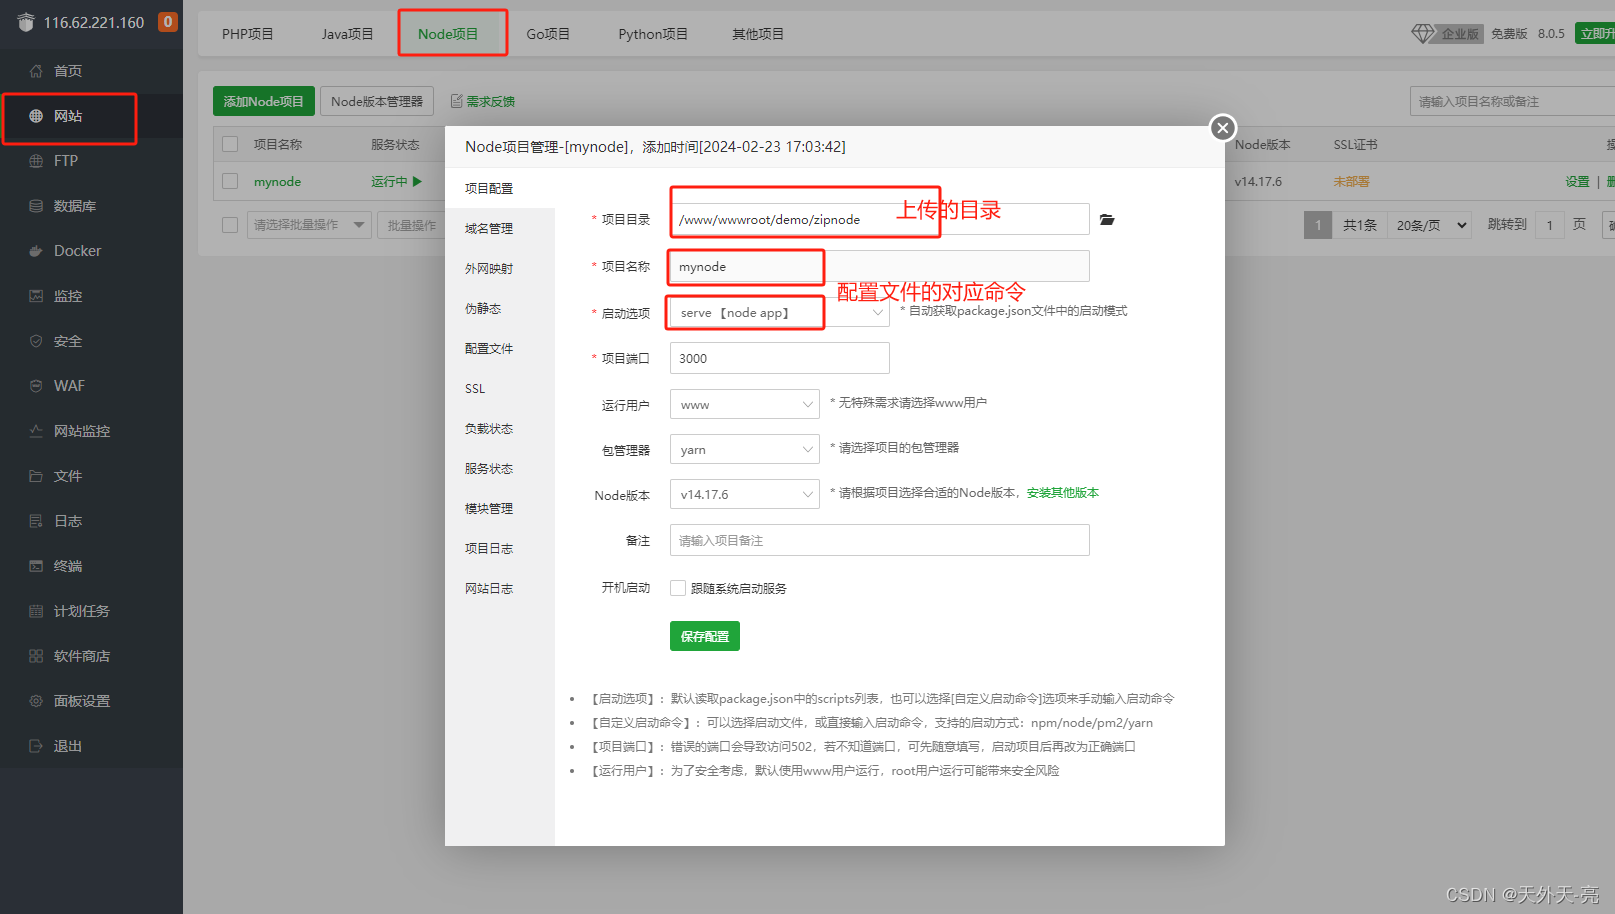
Task: Click the play icon beside 运行中
Action: coord(417,182)
